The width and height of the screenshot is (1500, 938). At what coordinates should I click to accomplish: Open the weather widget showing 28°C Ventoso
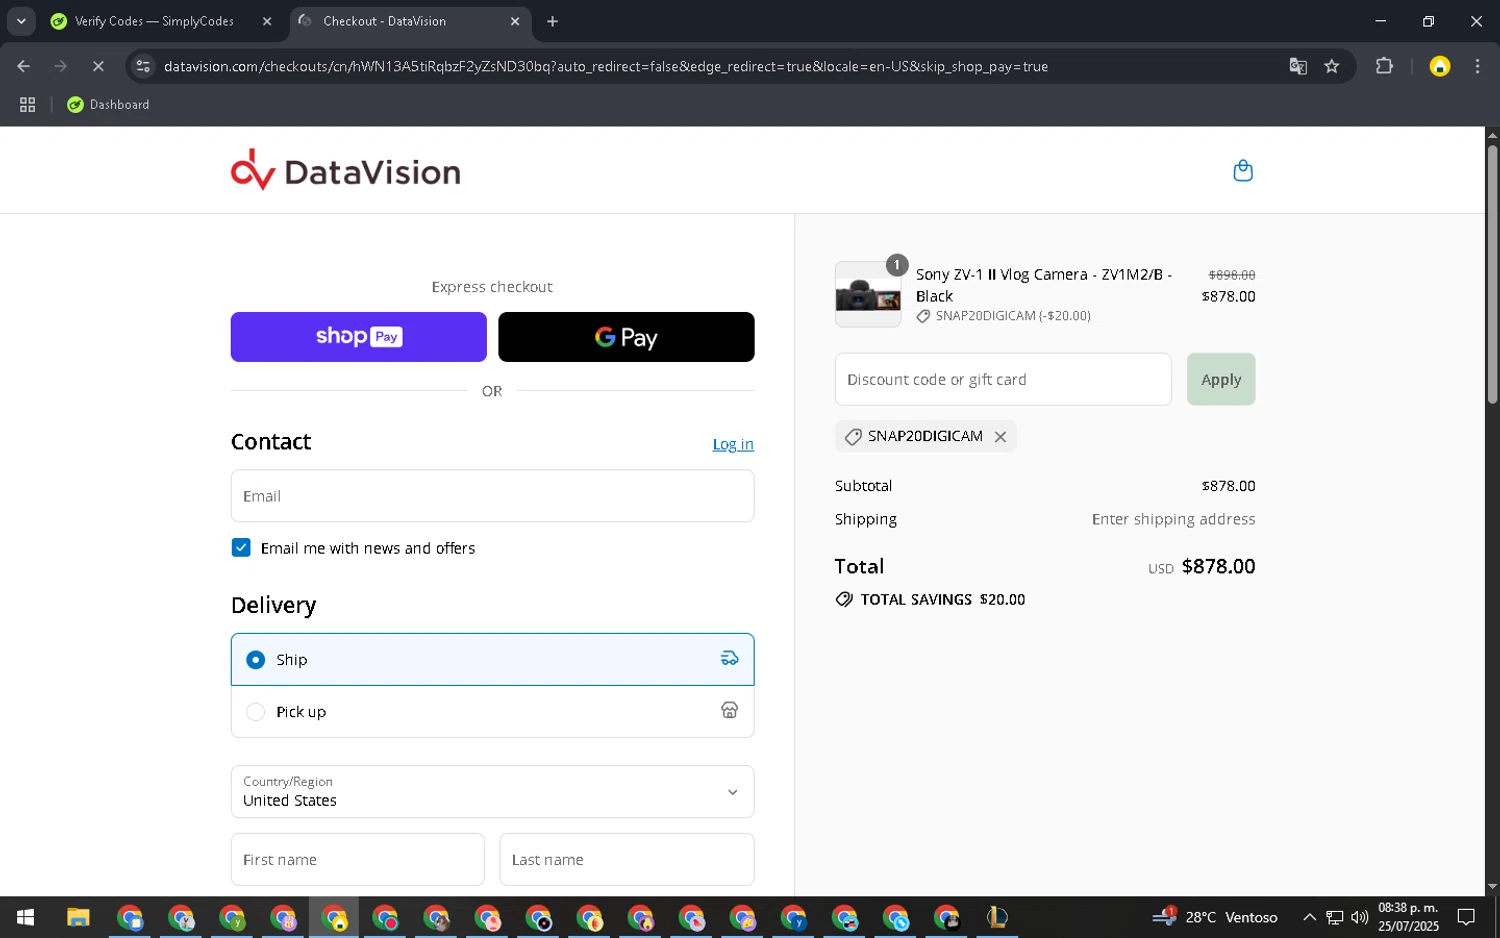[x=1215, y=917]
